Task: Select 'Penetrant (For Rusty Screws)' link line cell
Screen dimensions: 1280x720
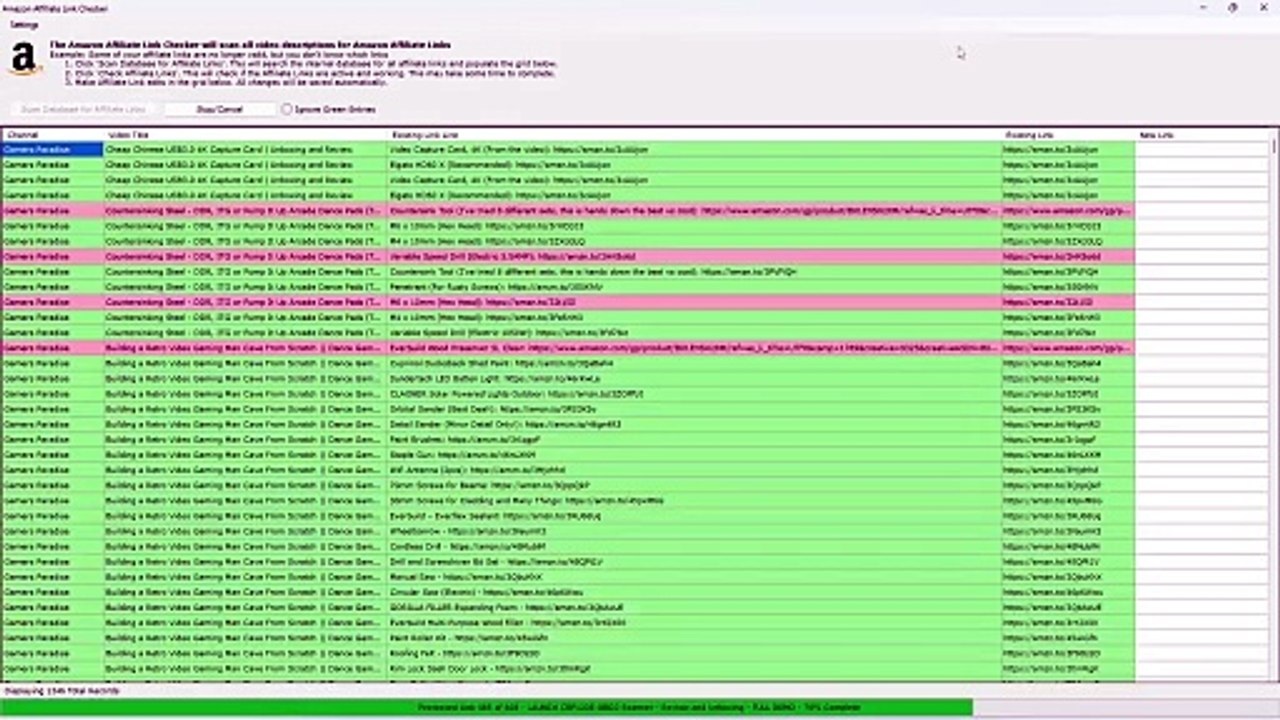Action: [x=695, y=287]
